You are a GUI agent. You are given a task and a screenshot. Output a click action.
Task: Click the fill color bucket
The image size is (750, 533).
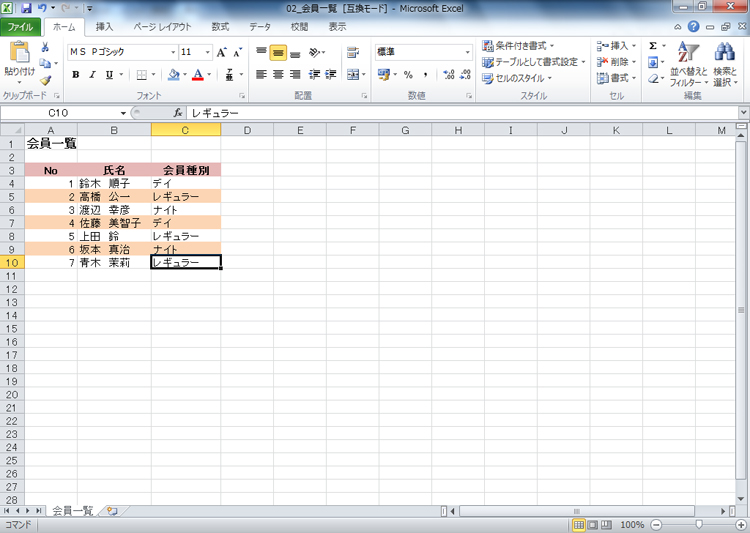point(174,75)
